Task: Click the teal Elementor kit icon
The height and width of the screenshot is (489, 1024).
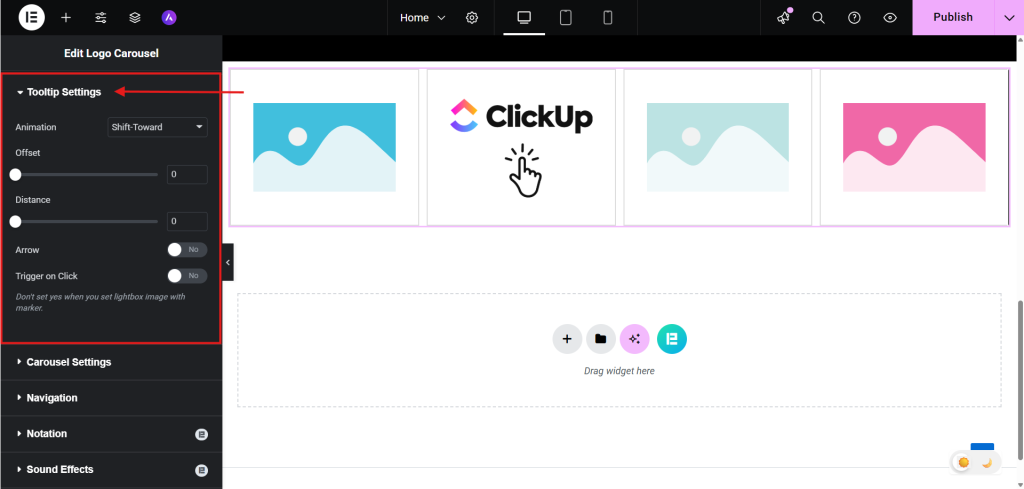Action: click(x=672, y=339)
